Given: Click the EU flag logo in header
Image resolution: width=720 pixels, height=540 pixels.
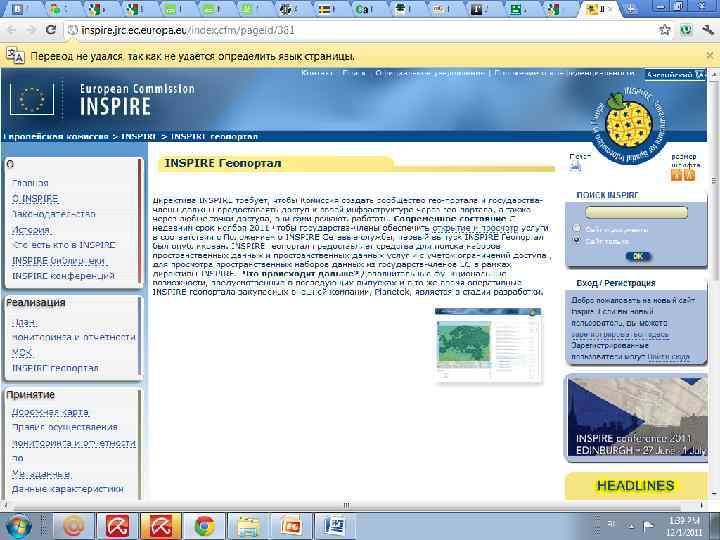Looking at the screenshot, I should (32, 99).
